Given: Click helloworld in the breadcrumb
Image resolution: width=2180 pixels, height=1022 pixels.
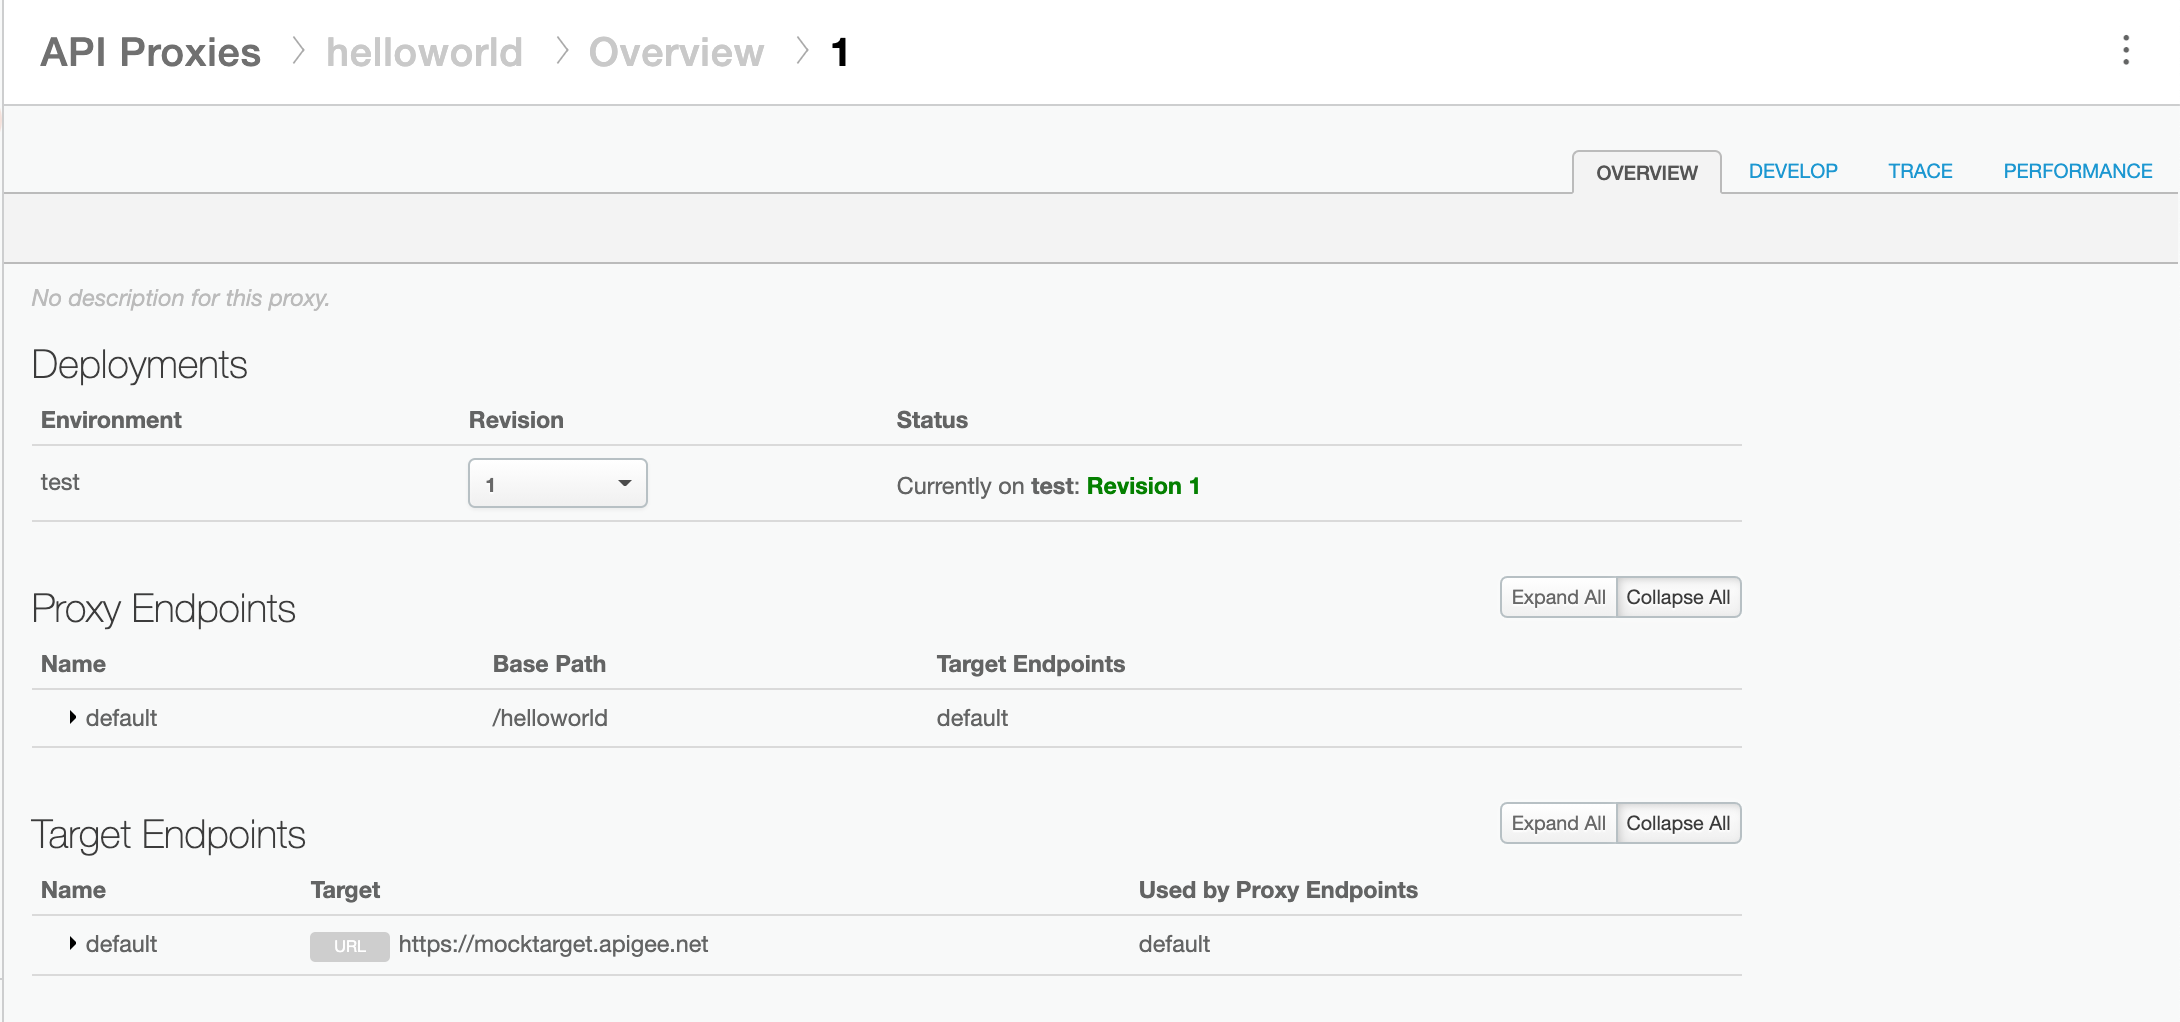Looking at the screenshot, I should [424, 52].
